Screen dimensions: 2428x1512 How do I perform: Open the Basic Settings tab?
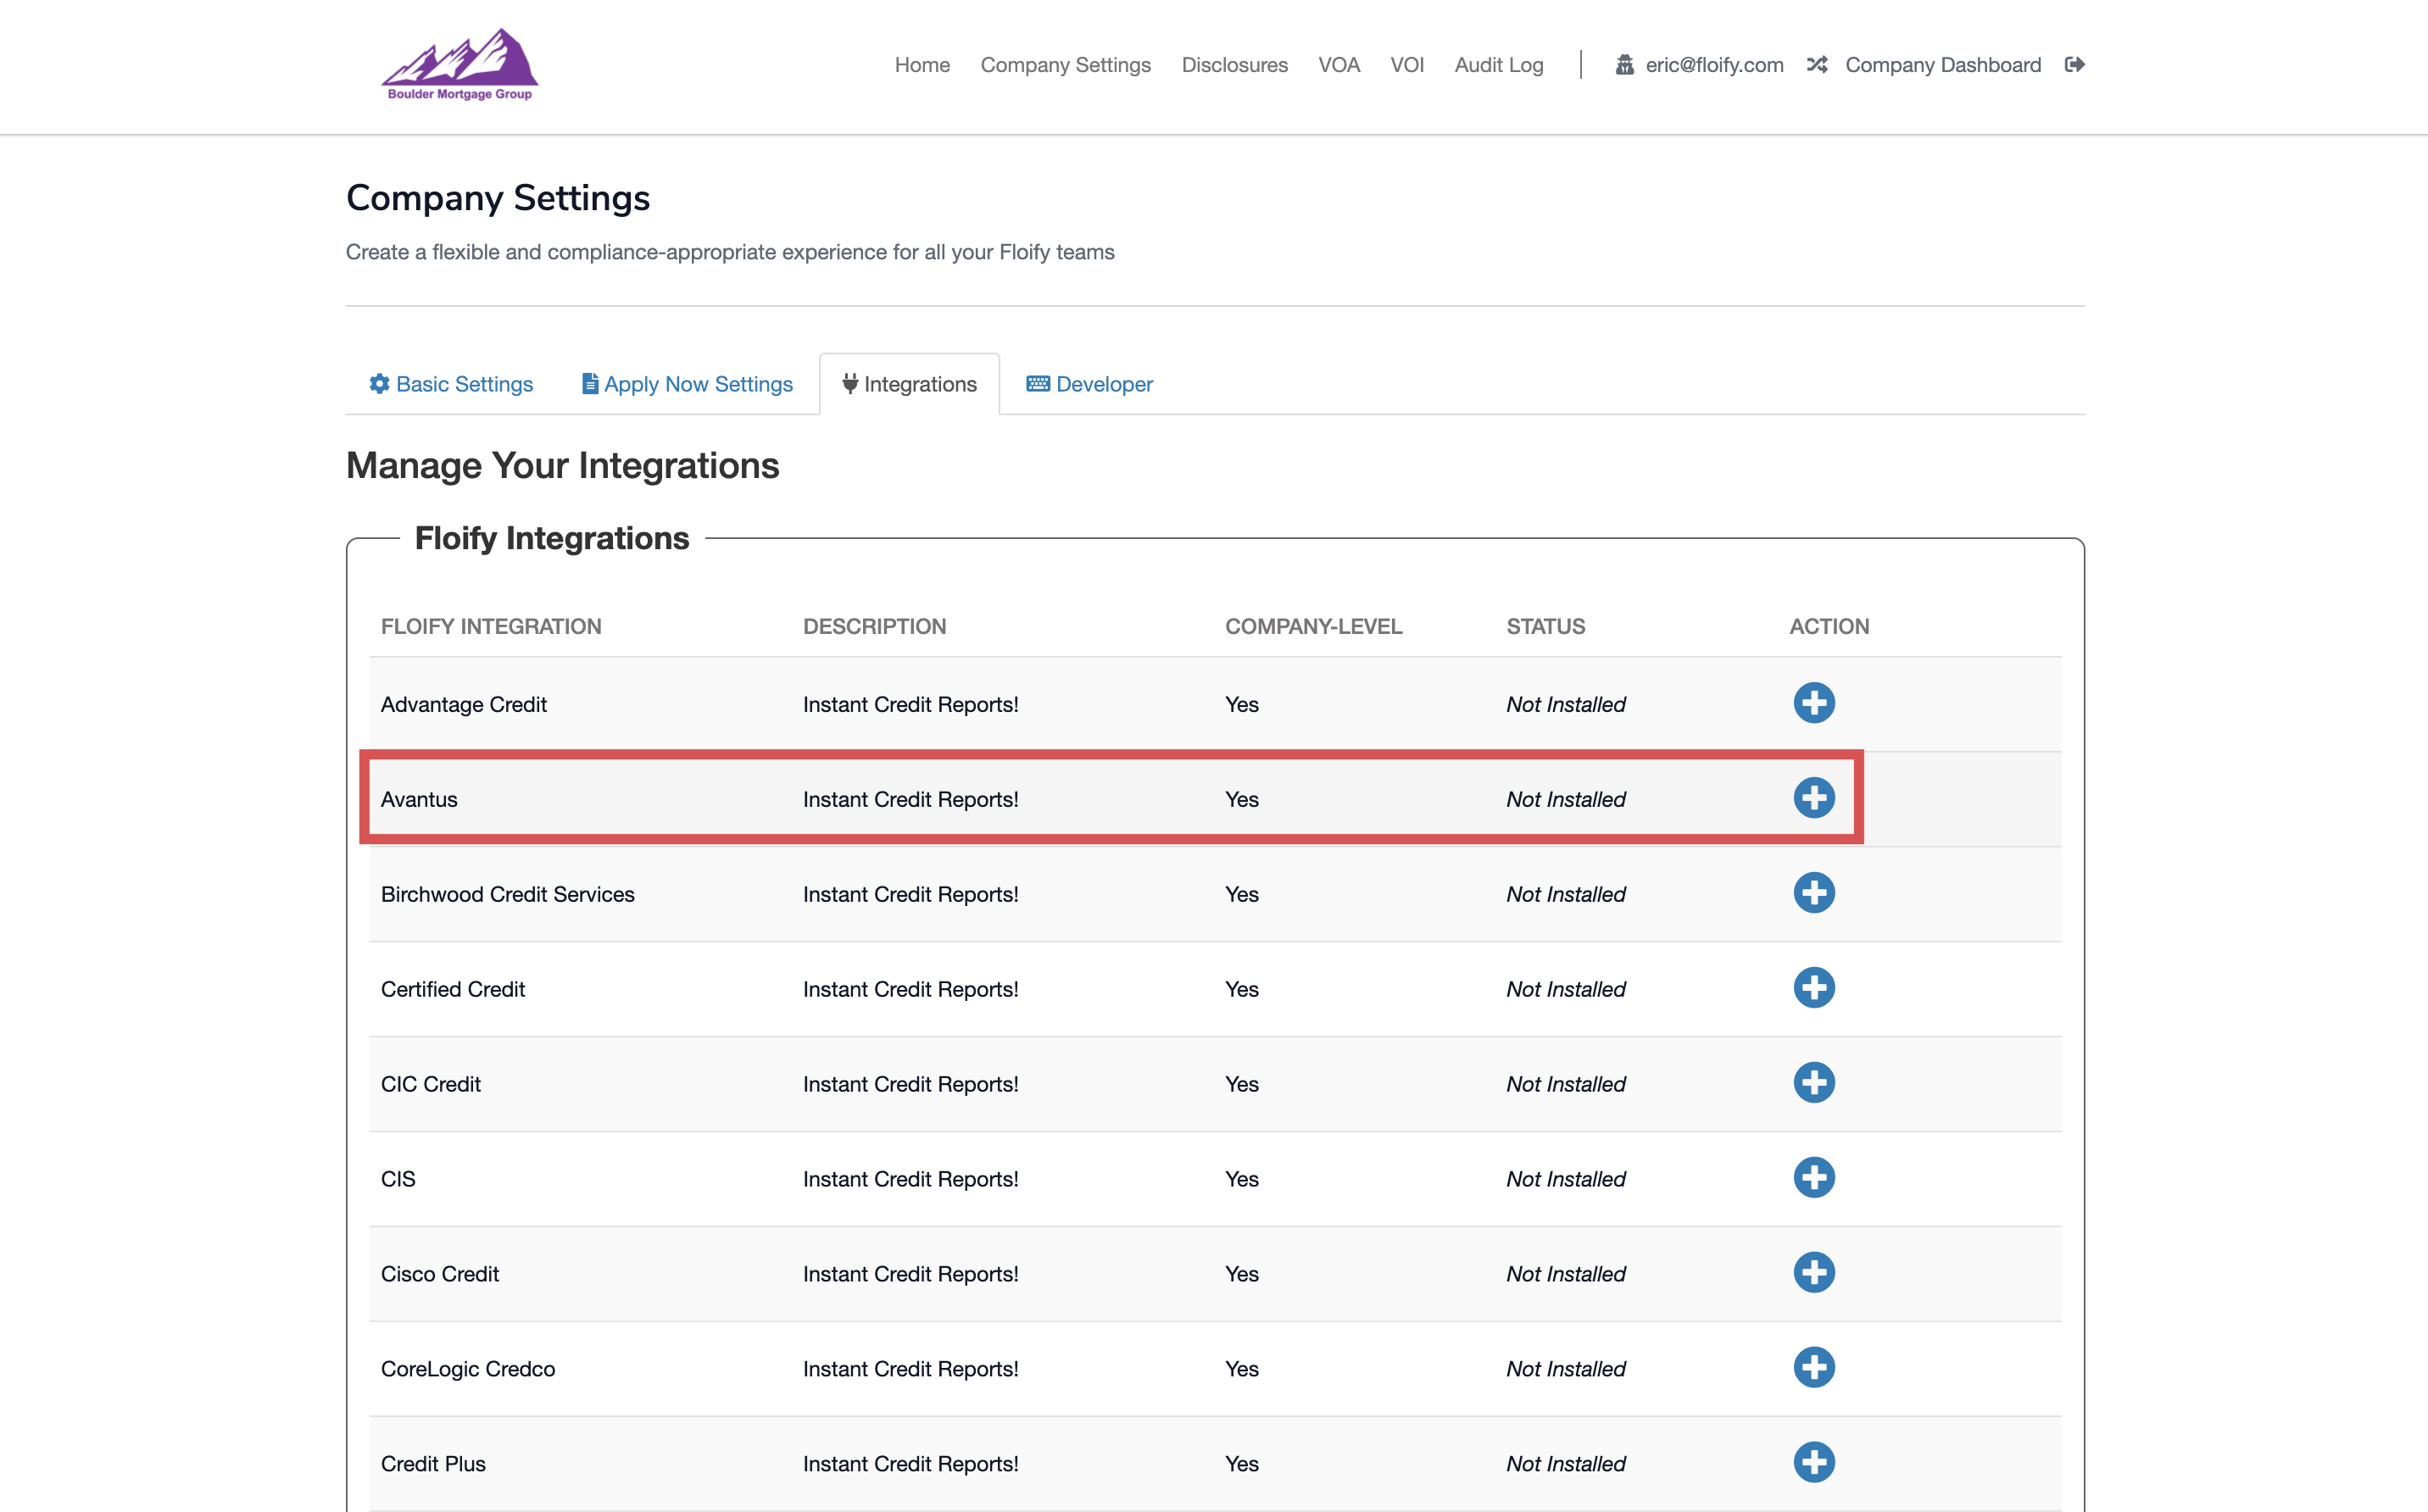(x=451, y=384)
